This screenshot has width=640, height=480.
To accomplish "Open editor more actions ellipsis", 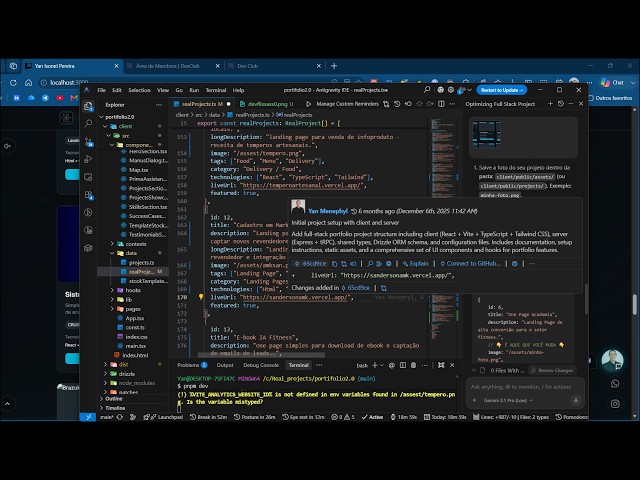I will pos(452,104).
